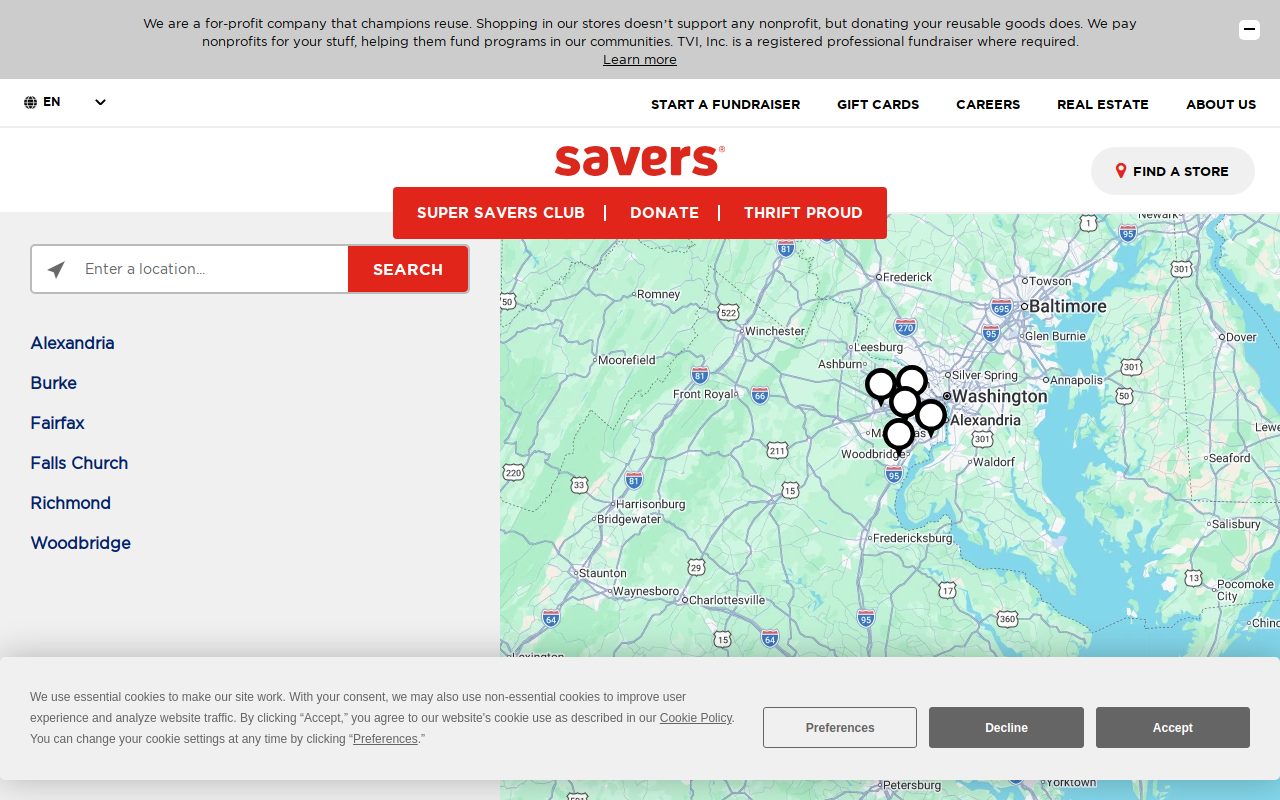The height and width of the screenshot is (800, 1280).
Task: Click Leesburg on the map
Action: [879, 347]
